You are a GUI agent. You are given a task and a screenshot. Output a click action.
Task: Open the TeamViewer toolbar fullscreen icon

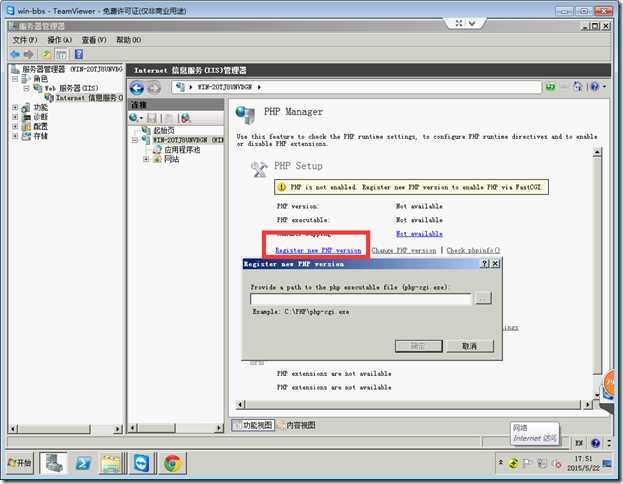click(459, 23)
